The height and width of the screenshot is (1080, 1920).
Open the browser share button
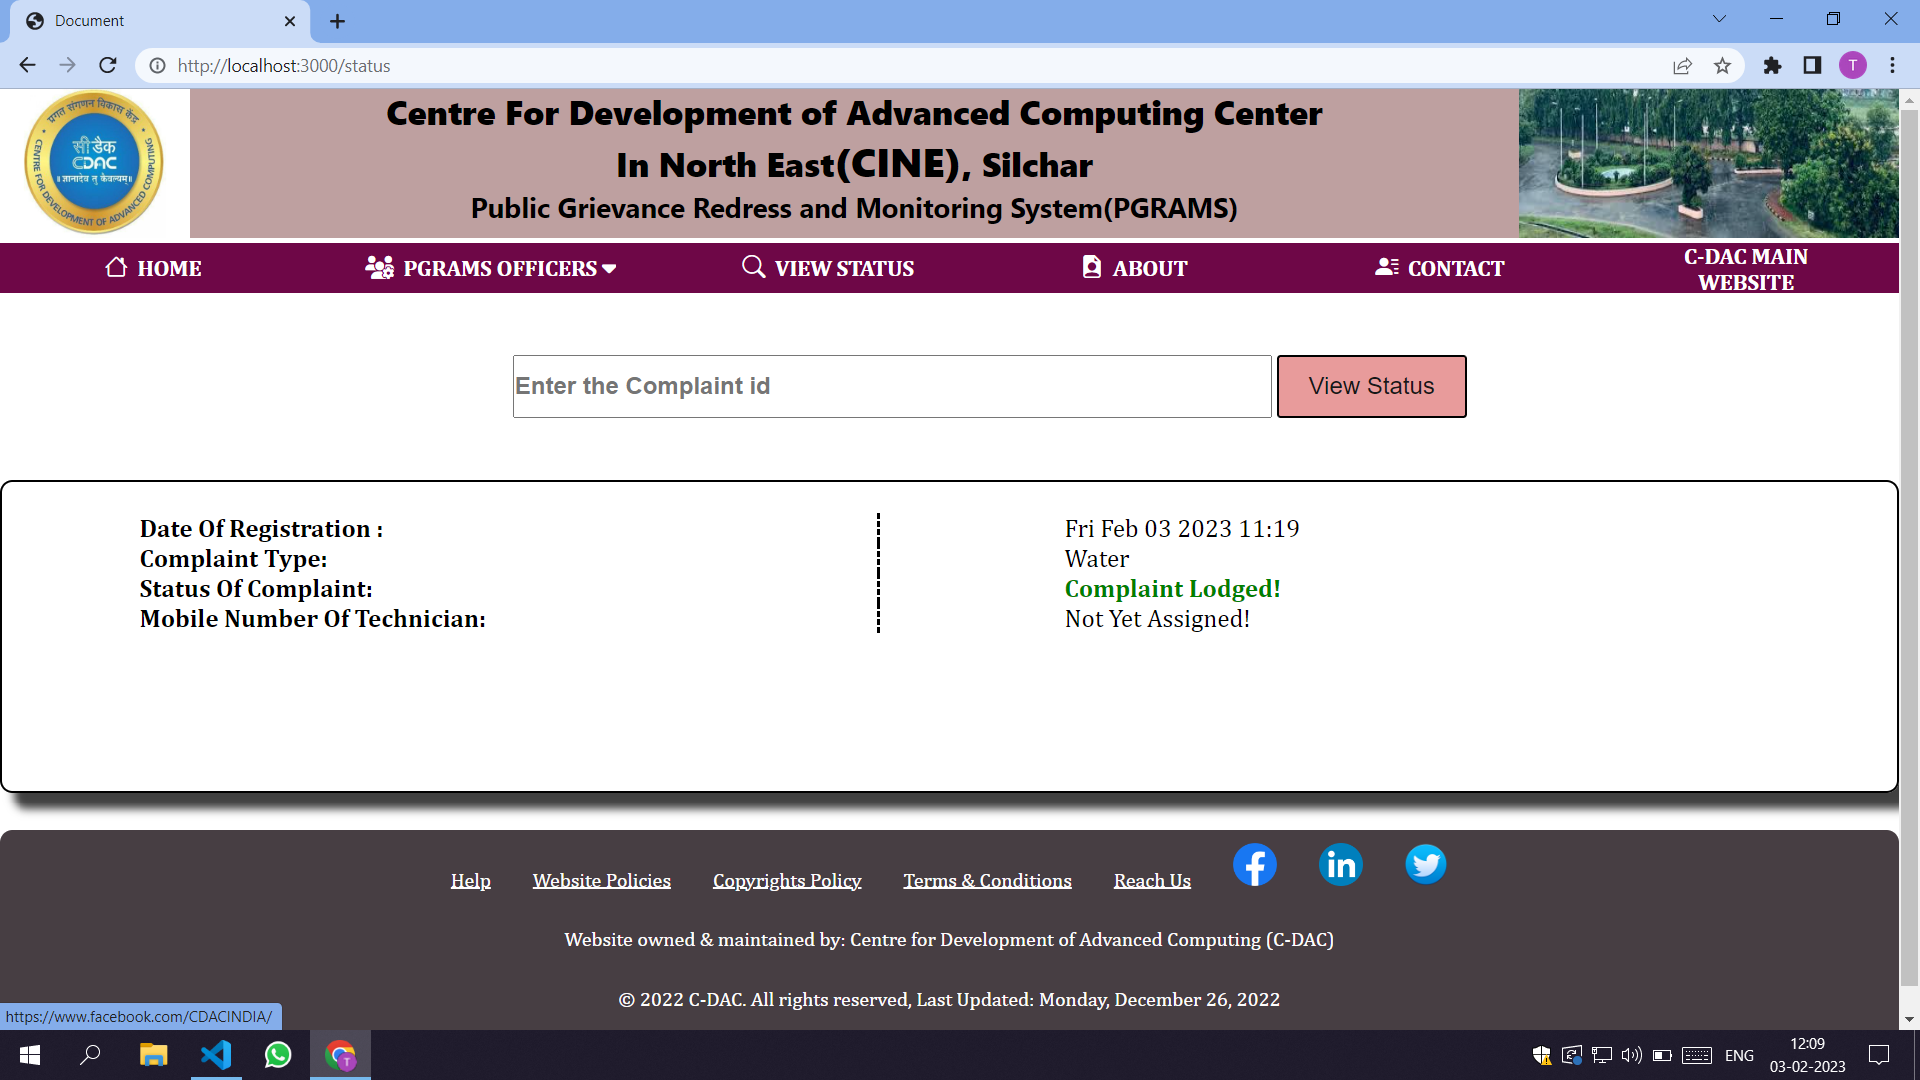click(x=1683, y=65)
